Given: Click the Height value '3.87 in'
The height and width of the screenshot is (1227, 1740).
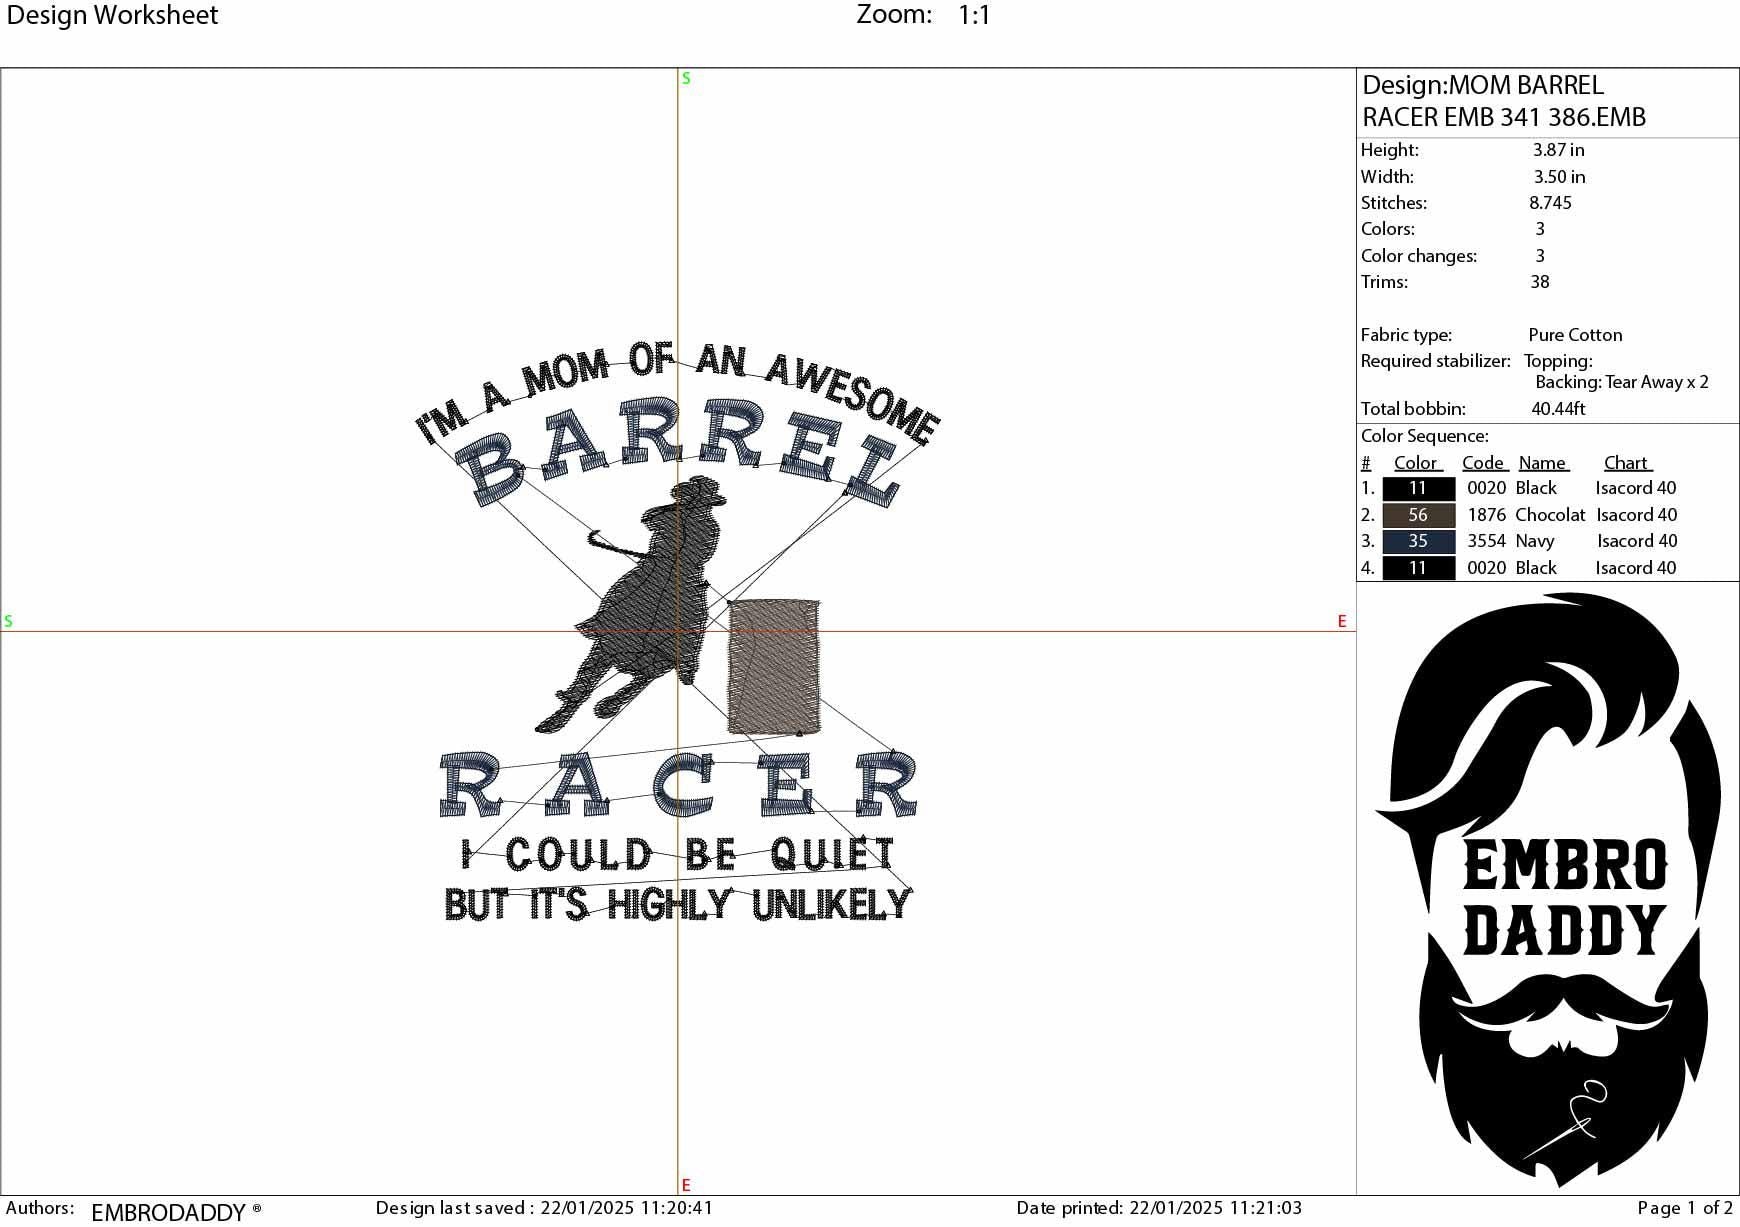Looking at the screenshot, I should (x=1558, y=150).
